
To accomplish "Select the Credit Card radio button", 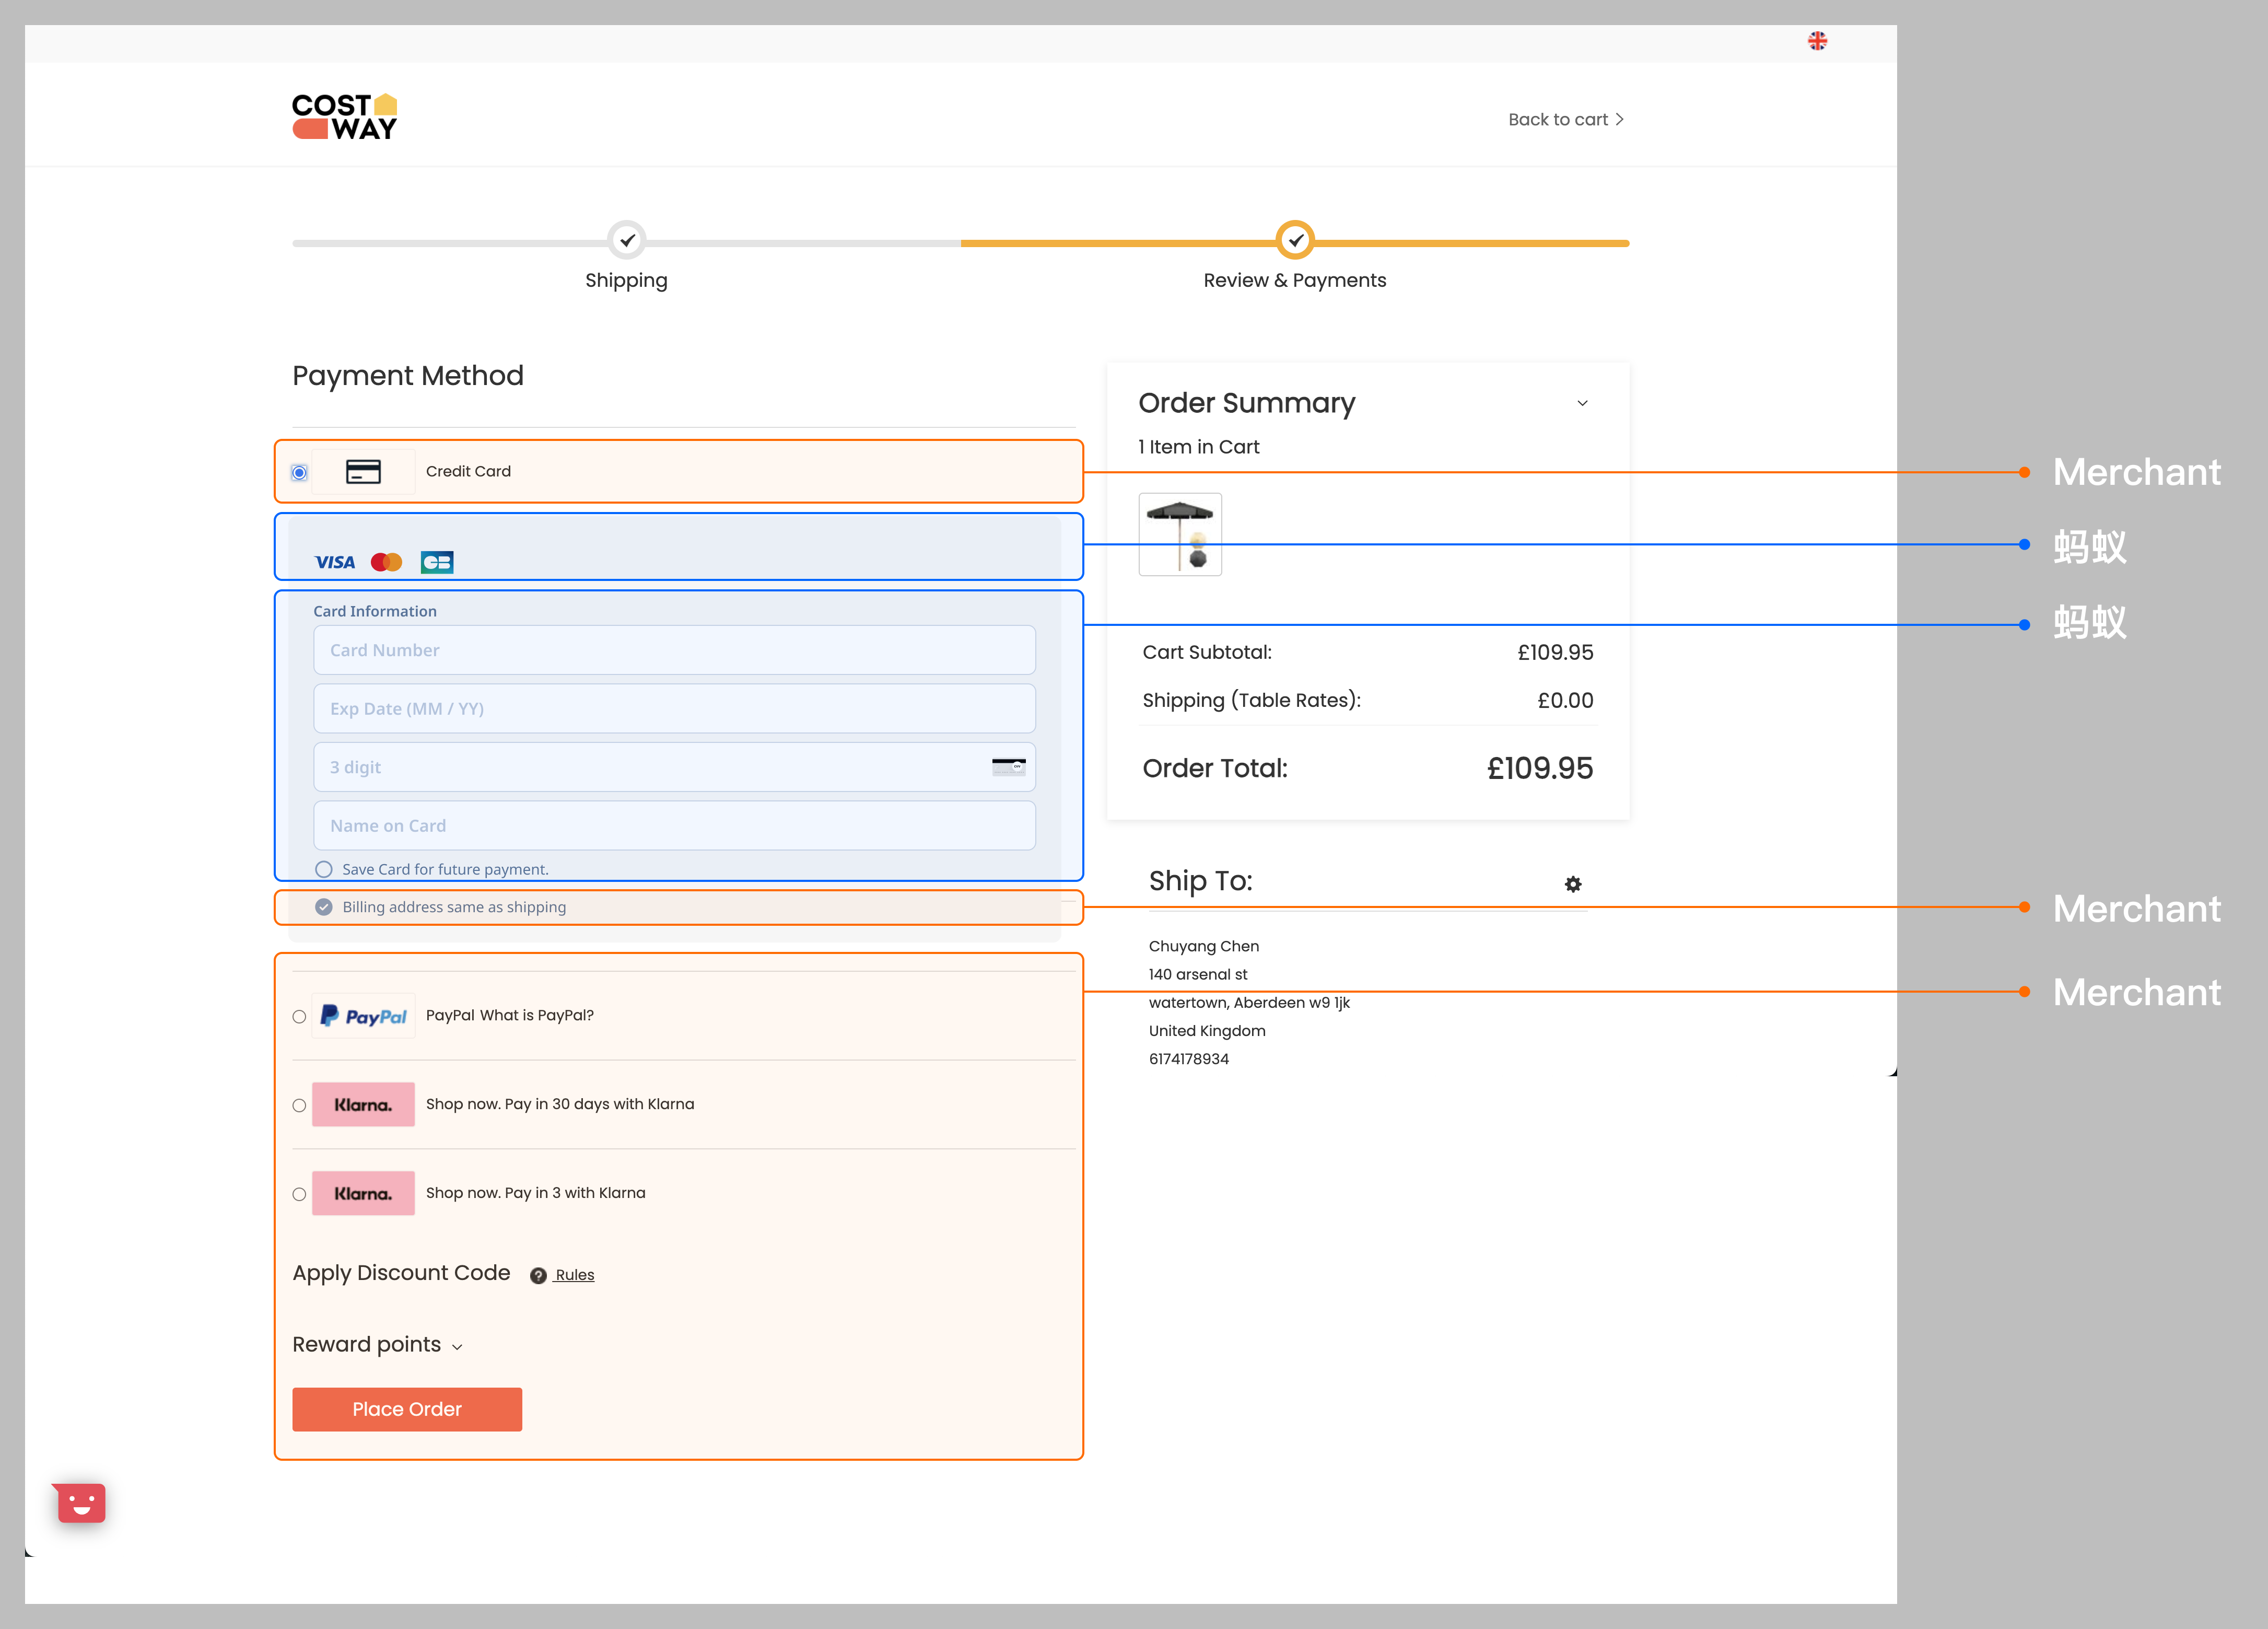I will pyautogui.click(x=299, y=472).
